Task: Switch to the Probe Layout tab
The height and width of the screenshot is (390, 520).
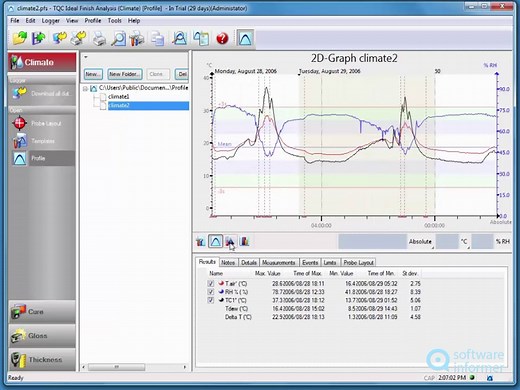Action: (359, 263)
